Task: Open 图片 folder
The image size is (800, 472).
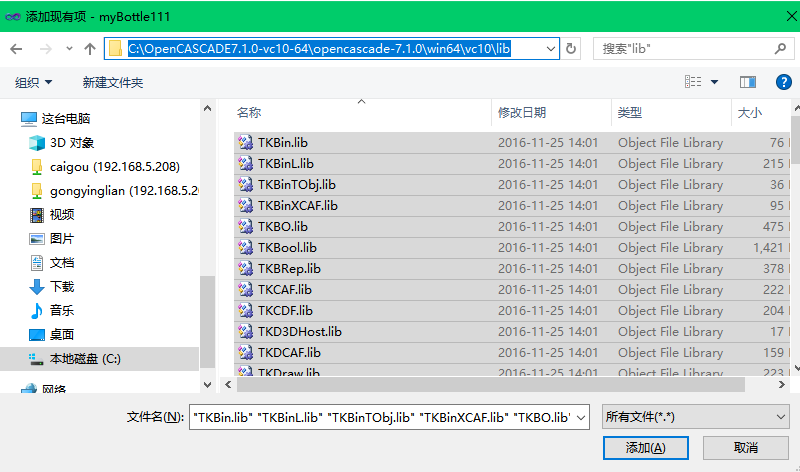Action: point(52,239)
